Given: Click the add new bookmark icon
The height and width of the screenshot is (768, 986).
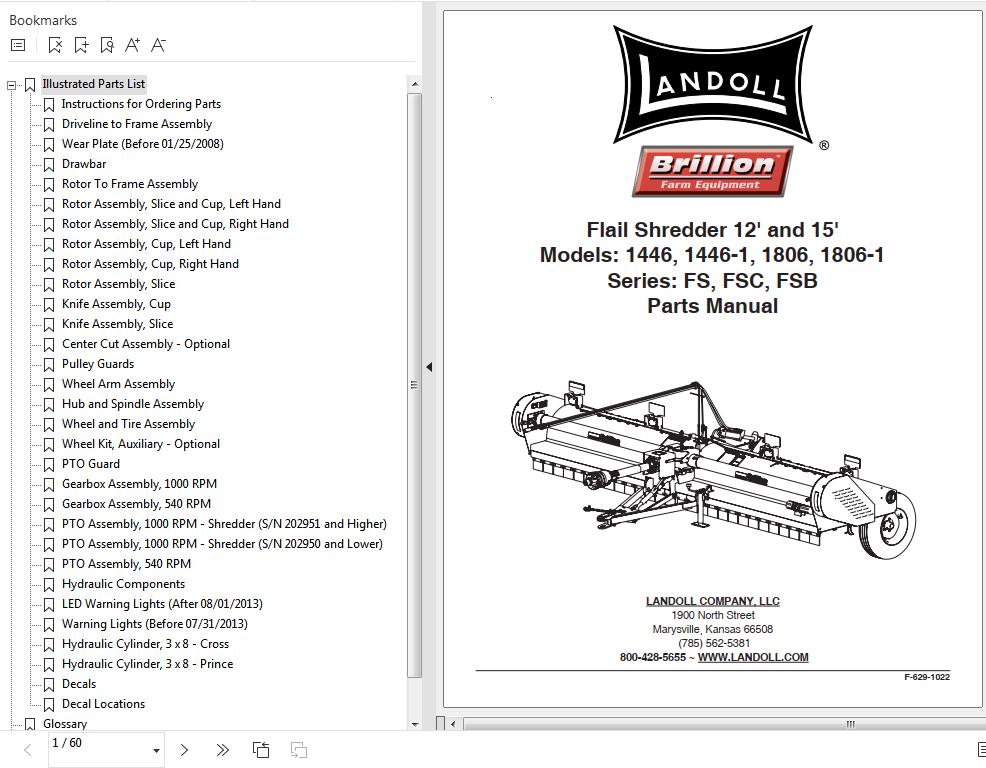Looking at the screenshot, I should pos(81,45).
